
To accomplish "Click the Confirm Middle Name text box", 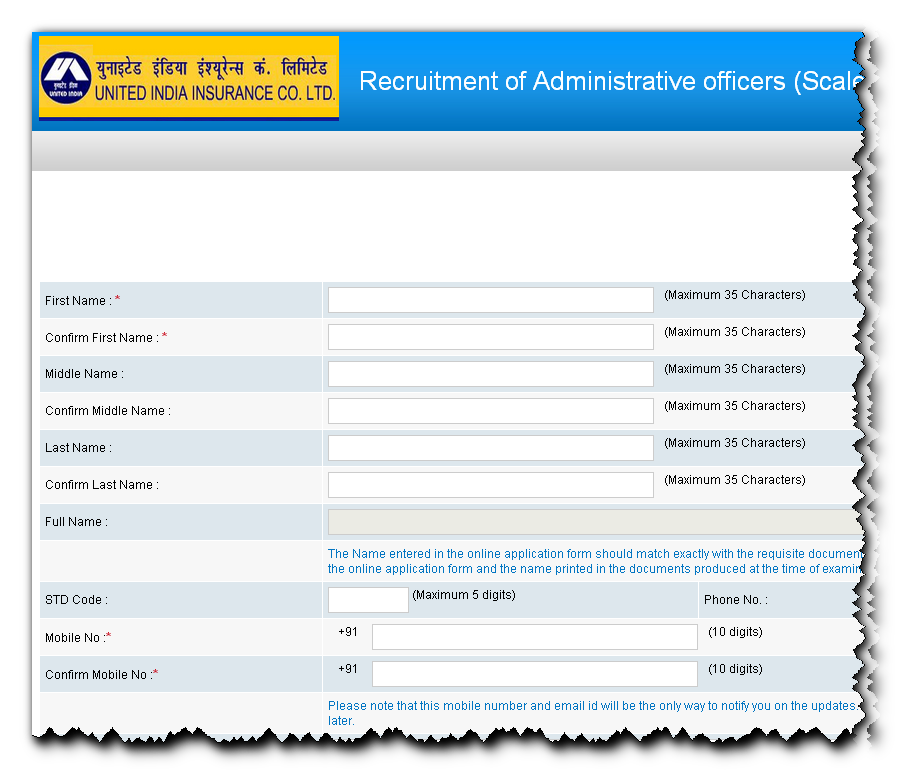I will (489, 410).
